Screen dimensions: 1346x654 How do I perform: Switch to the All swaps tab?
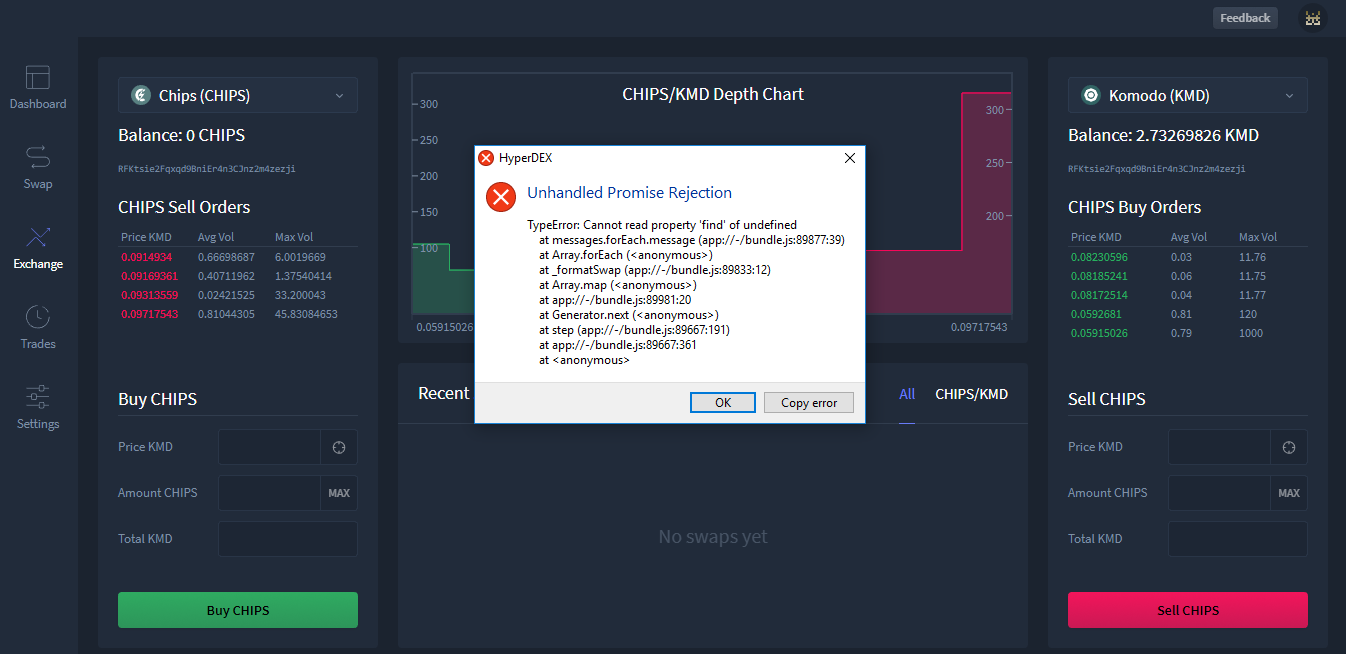tap(906, 393)
